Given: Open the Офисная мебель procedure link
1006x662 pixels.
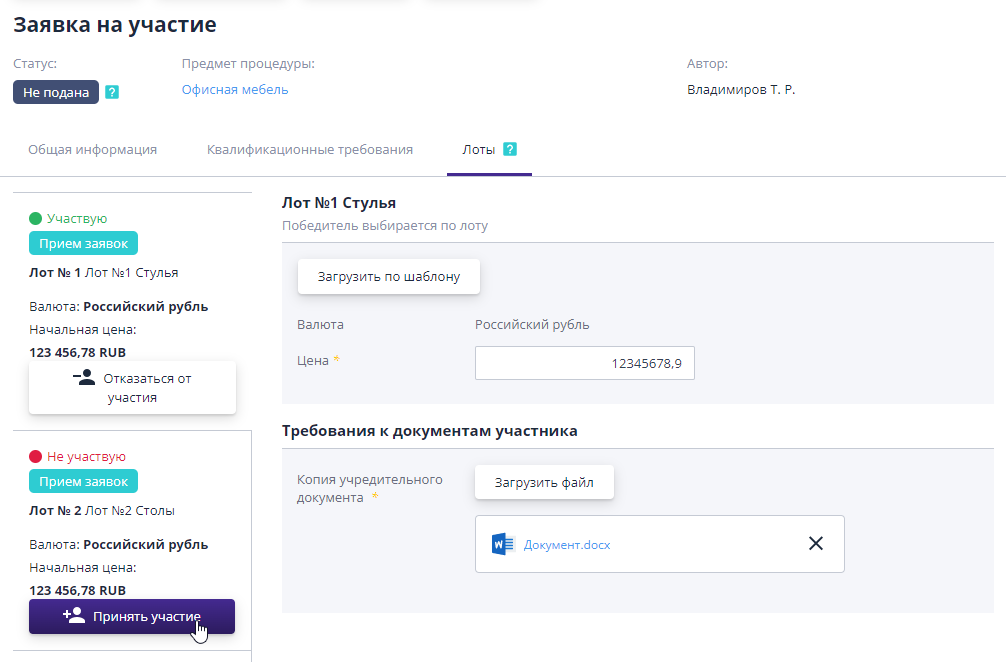Looking at the screenshot, I should tap(233, 89).
